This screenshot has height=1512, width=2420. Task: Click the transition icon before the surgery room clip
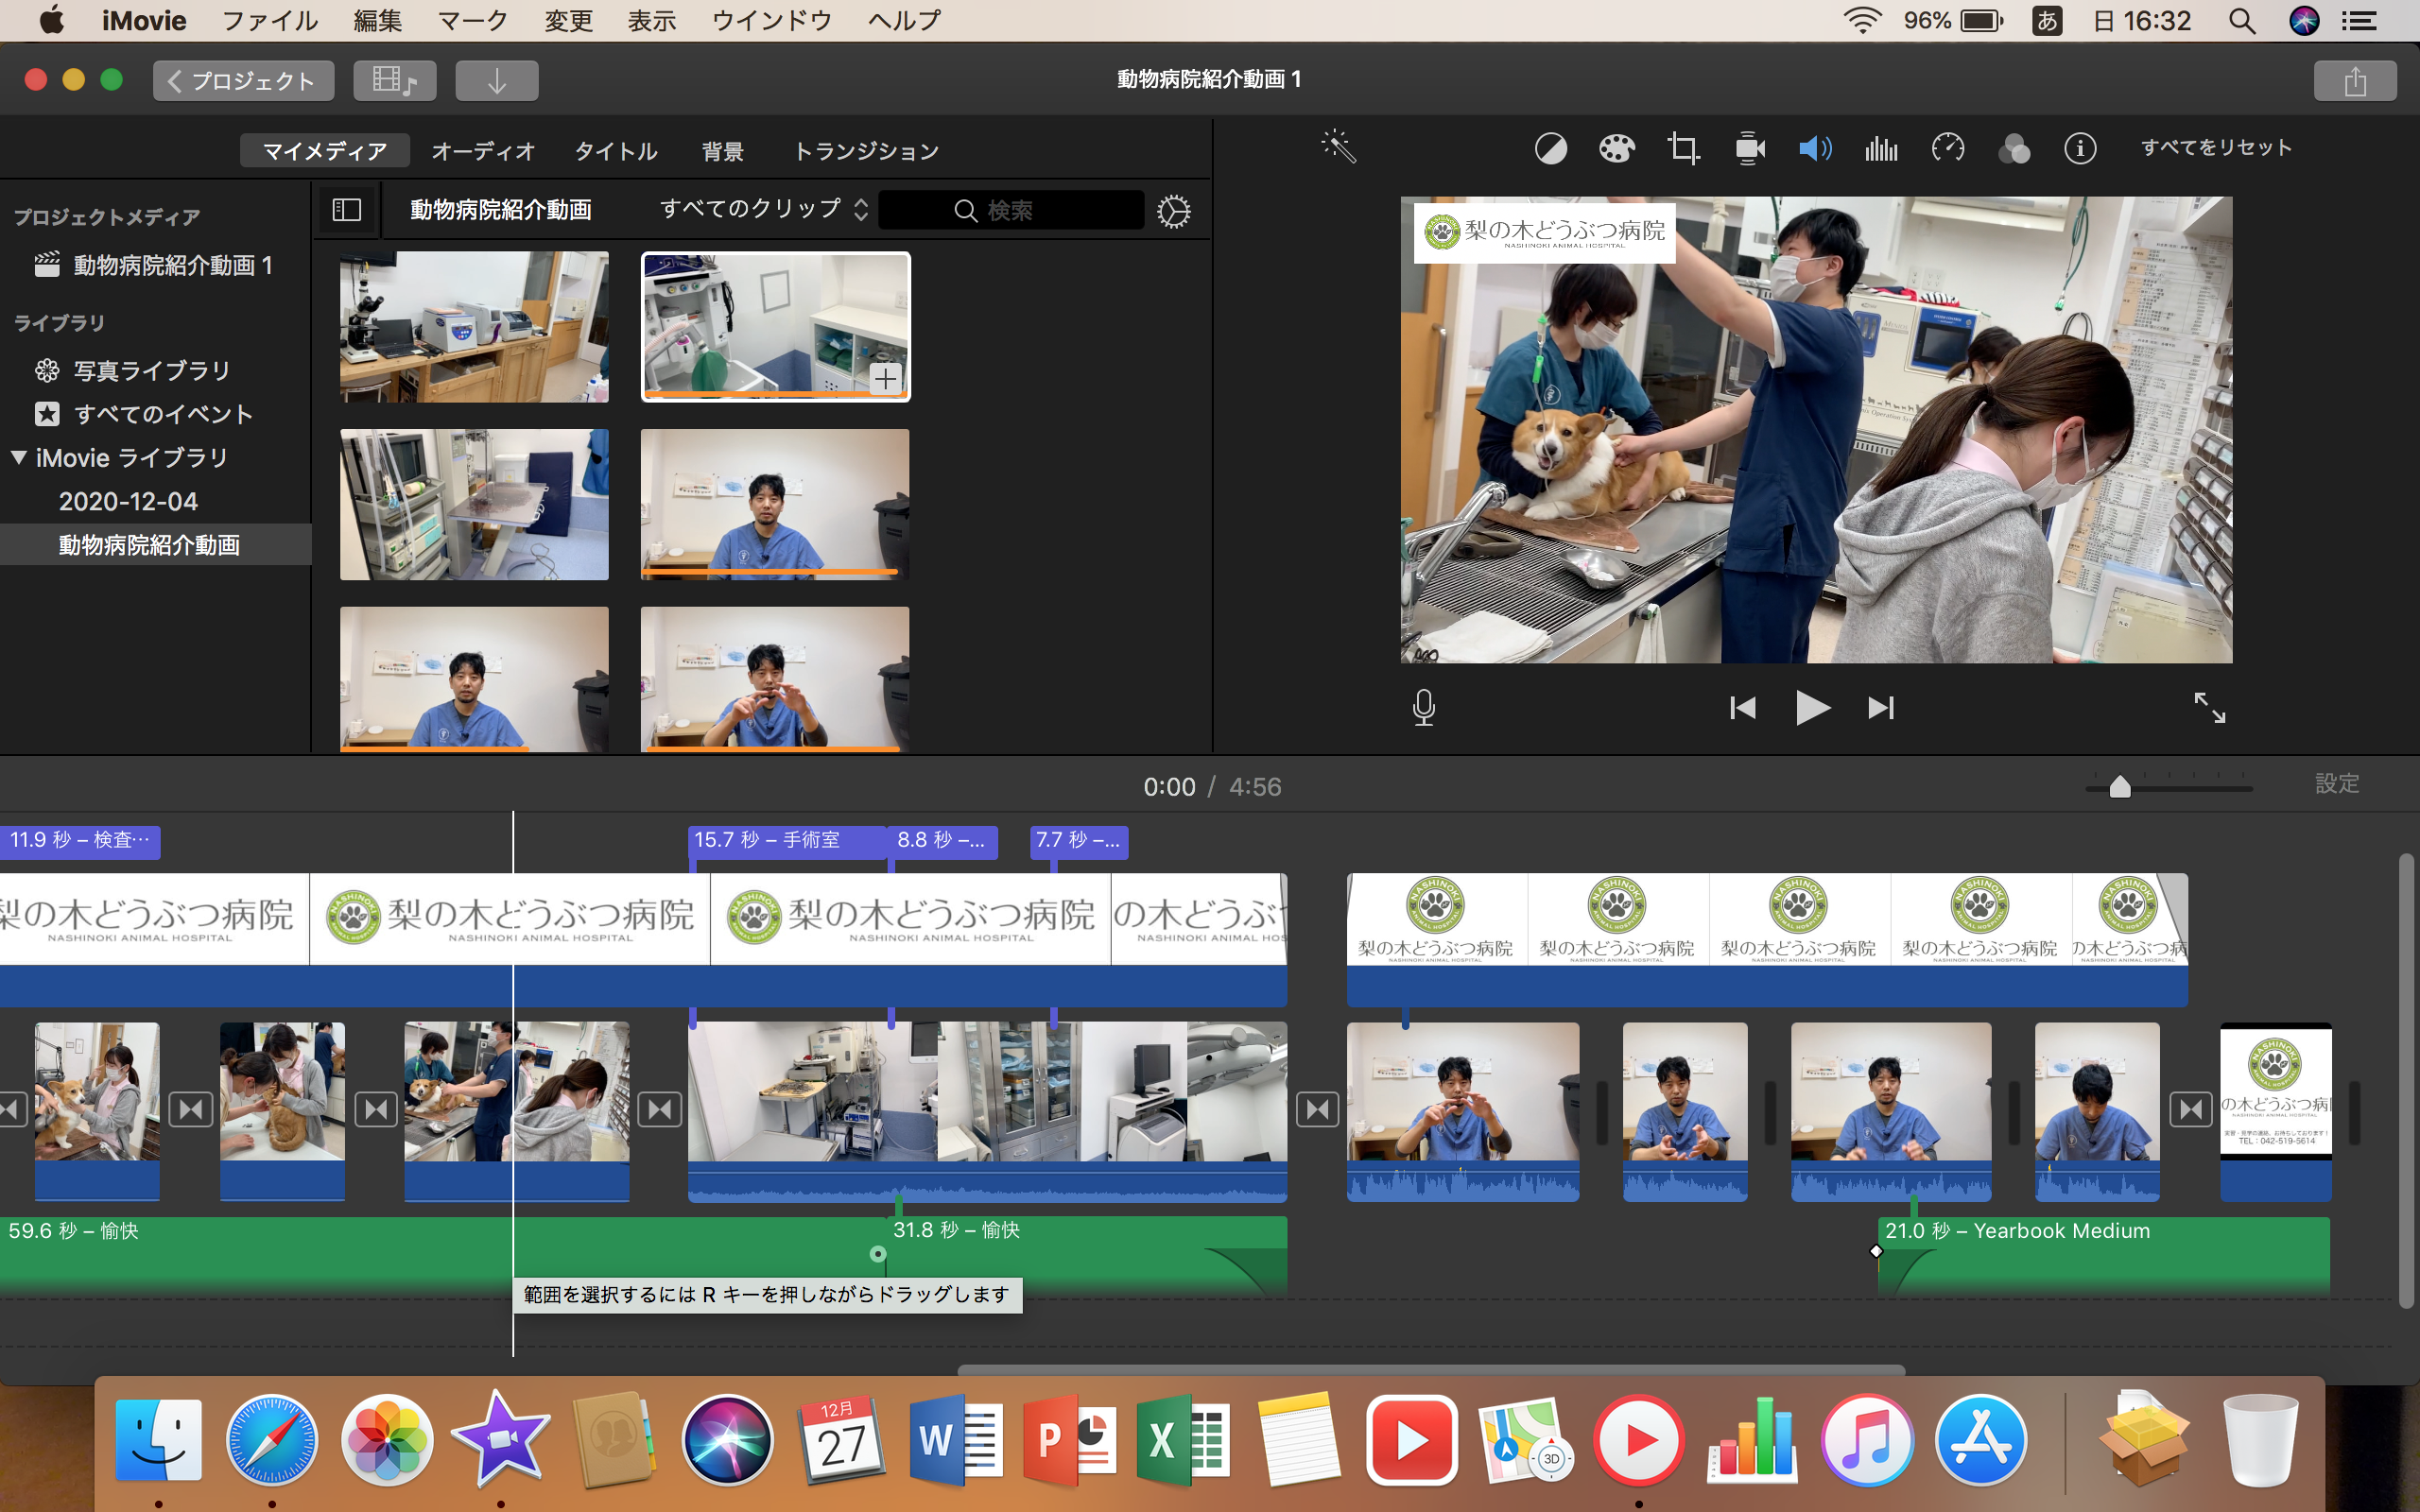(660, 1109)
